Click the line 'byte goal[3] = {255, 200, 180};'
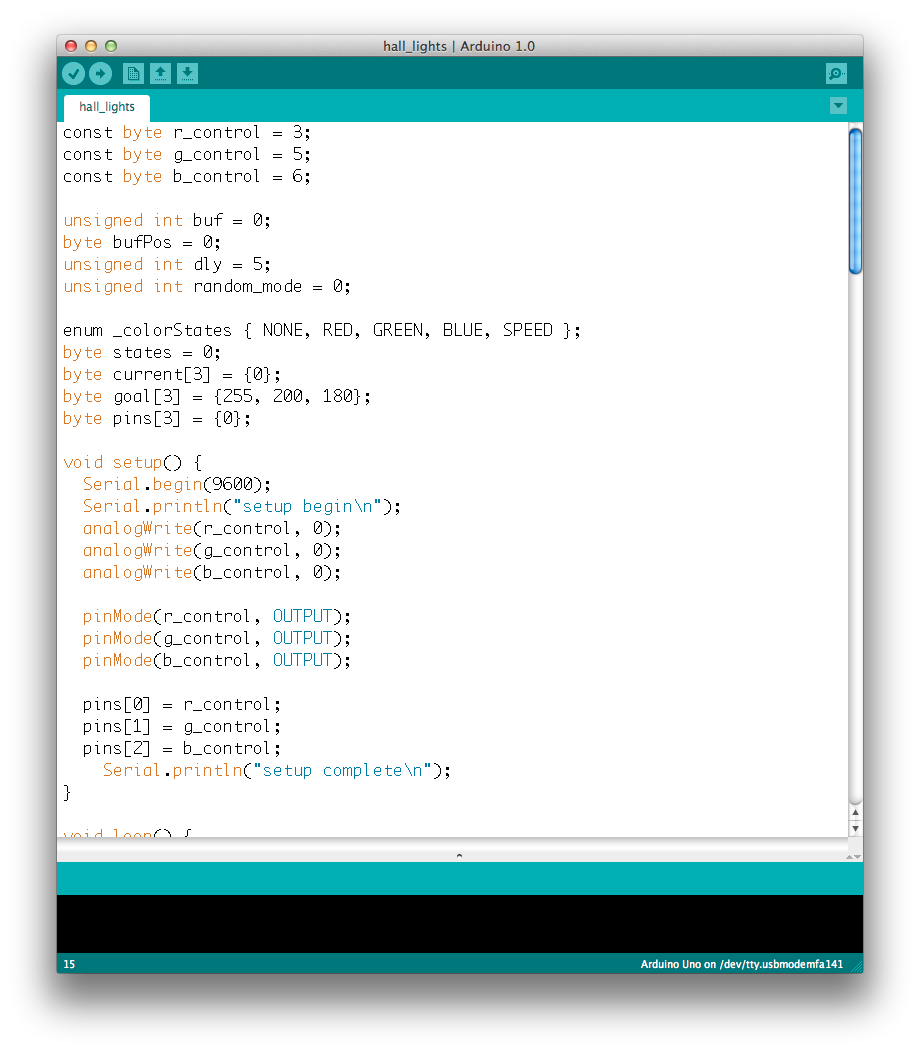The image size is (920, 1052). pyautogui.click(x=217, y=397)
